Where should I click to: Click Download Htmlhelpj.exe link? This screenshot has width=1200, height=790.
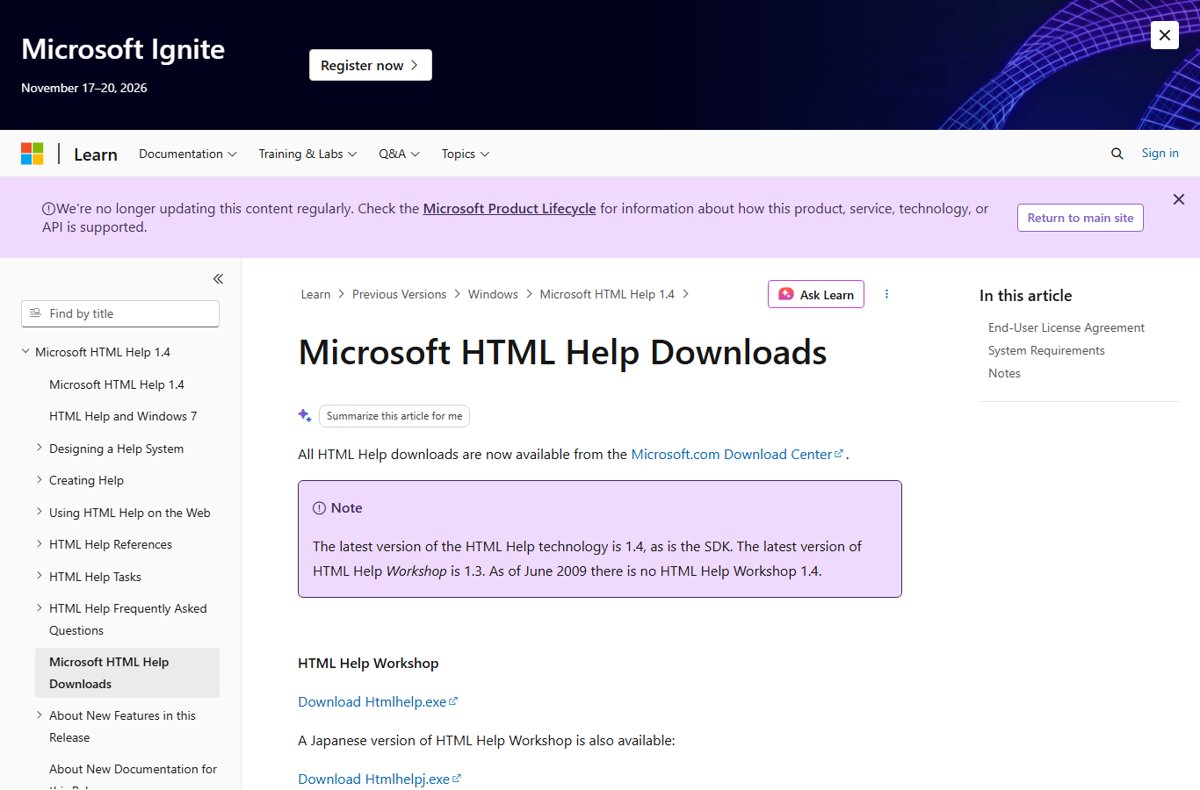click(380, 779)
